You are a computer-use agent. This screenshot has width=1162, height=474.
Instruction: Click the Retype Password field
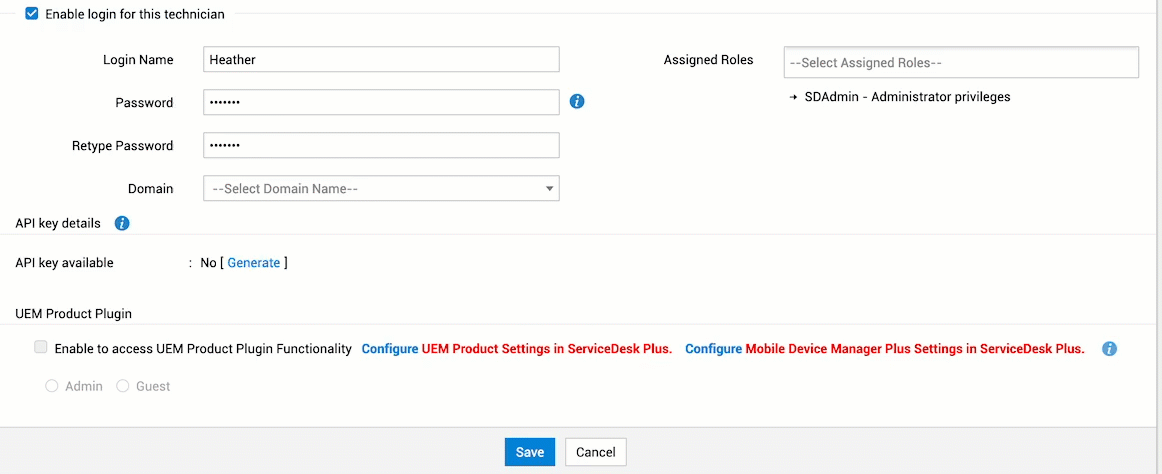tap(380, 145)
